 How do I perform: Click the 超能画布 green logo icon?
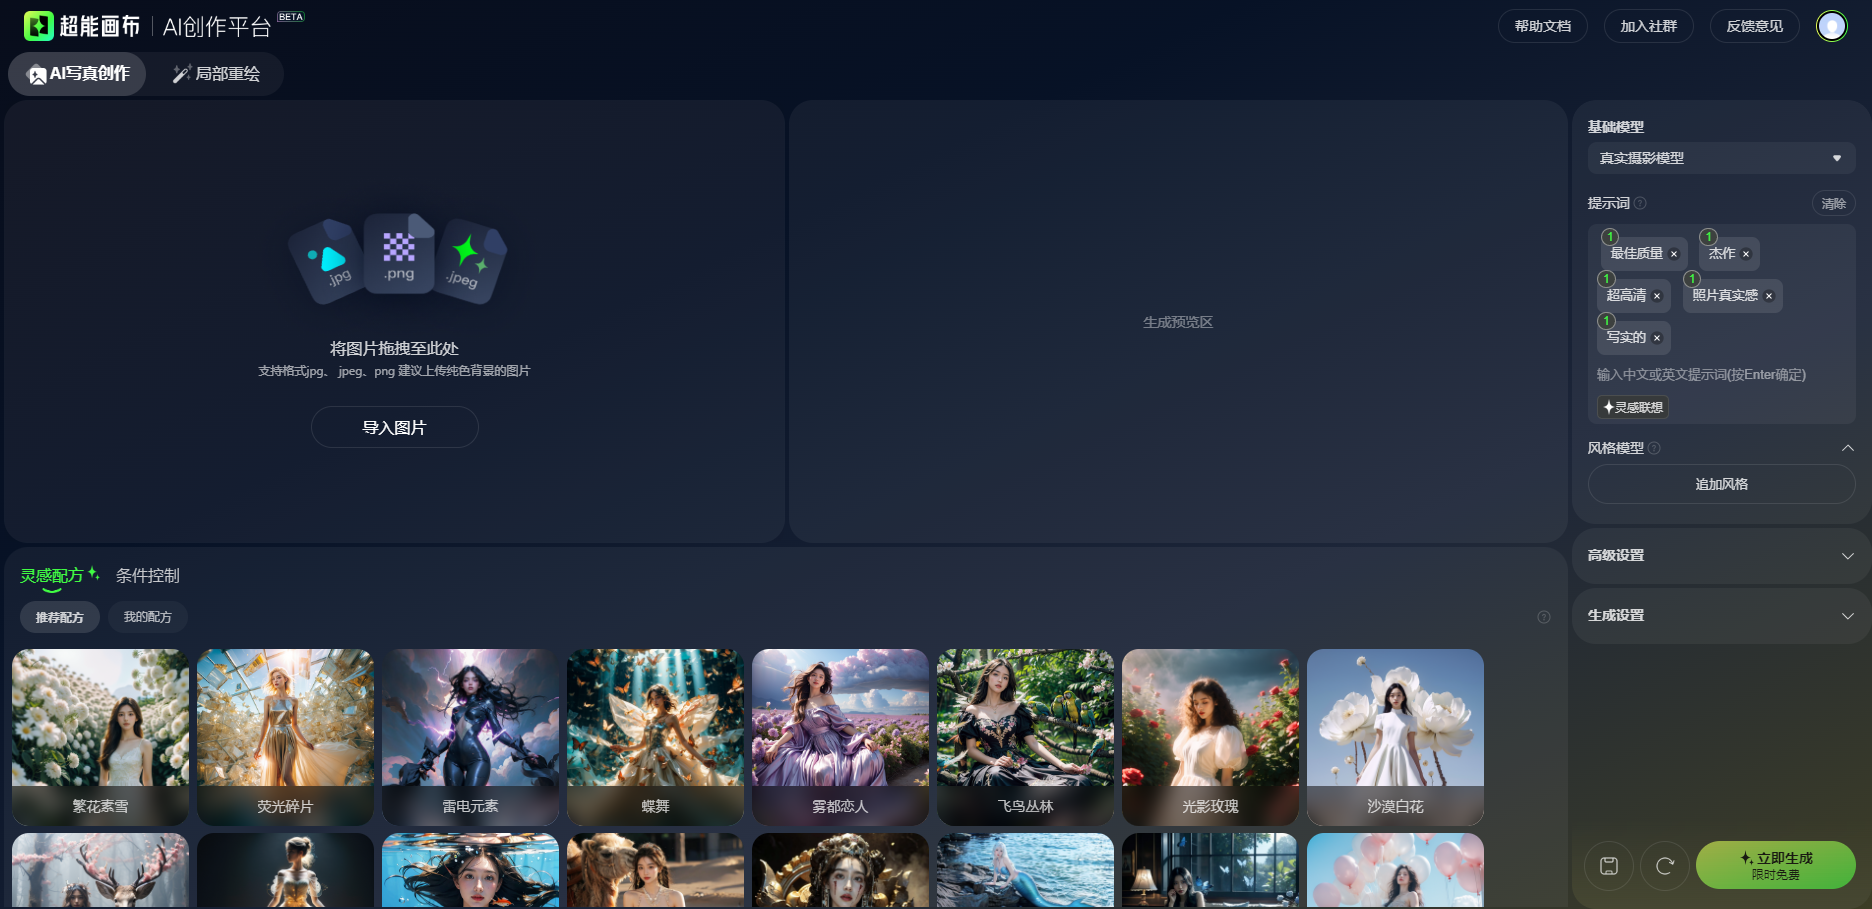click(x=39, y=26)
